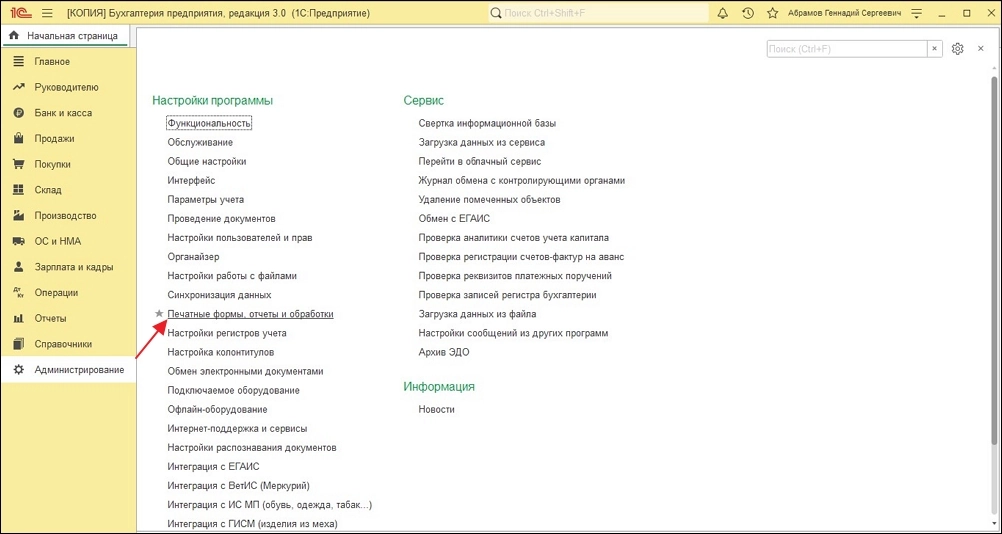Open the Зарплата и кадры section
This screenshot has height=534, width=1002.
(x=68, y=267)
